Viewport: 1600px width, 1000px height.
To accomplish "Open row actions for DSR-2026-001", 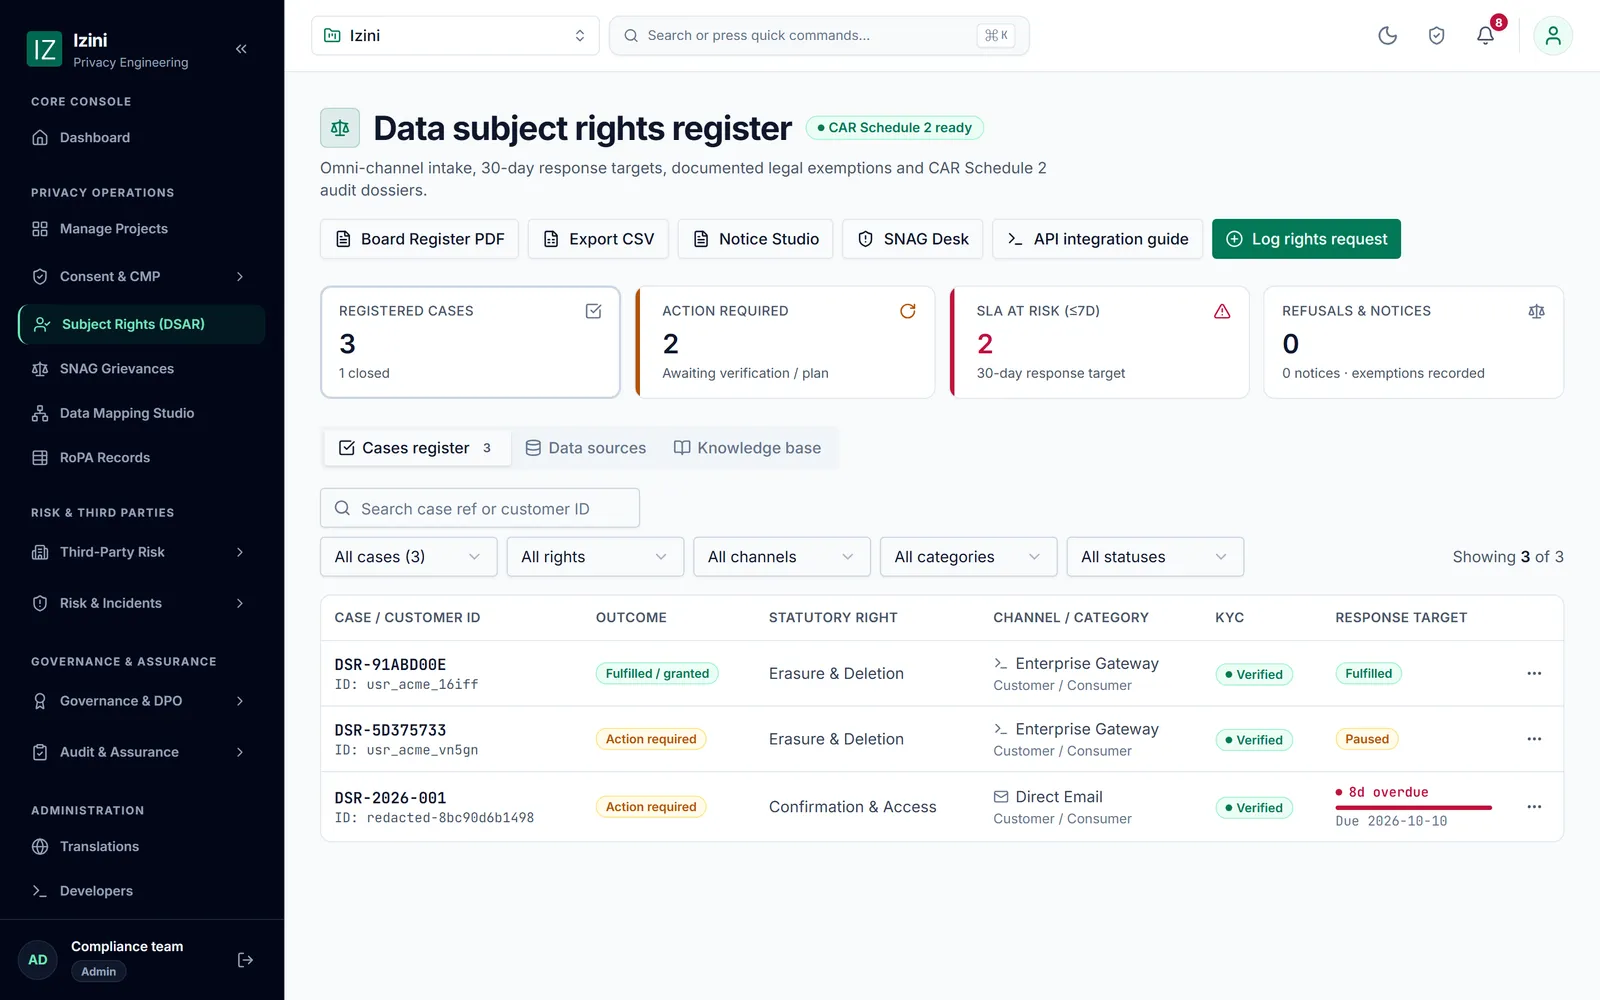I will pyautogui.click(x=1534, y=807).
